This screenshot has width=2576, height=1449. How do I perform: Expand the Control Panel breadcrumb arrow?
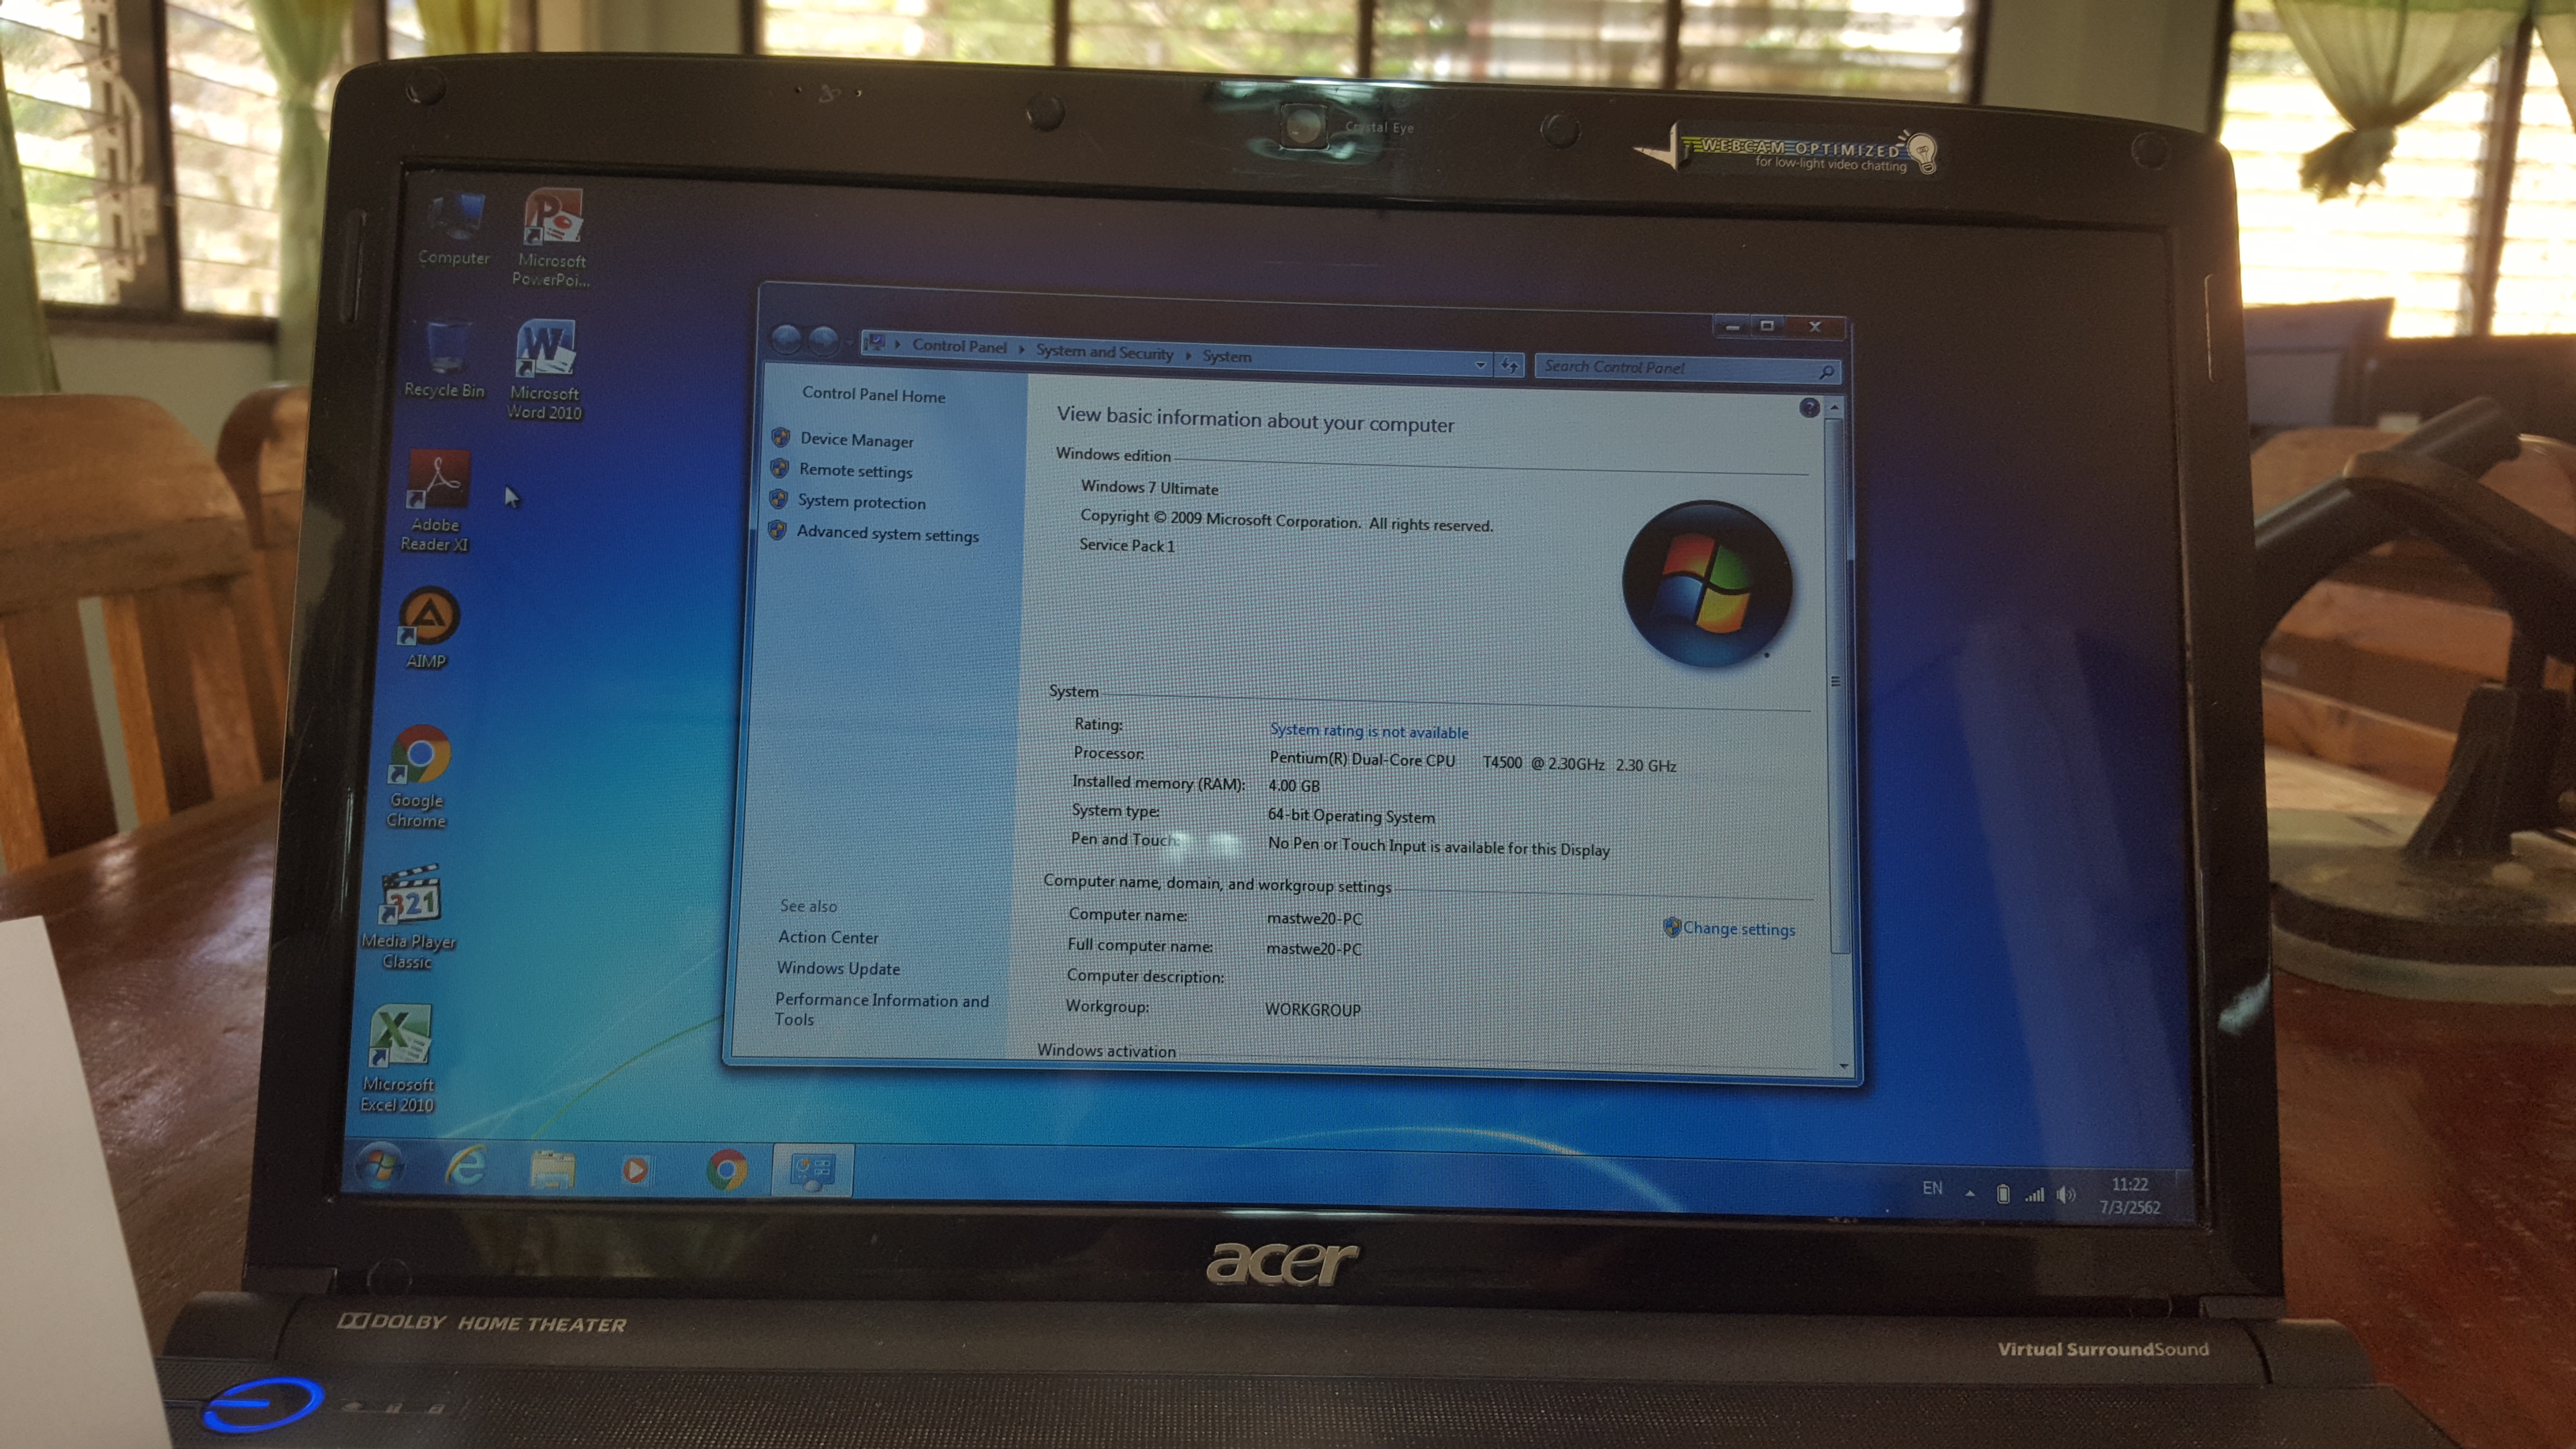click(x=1021, y=349)
